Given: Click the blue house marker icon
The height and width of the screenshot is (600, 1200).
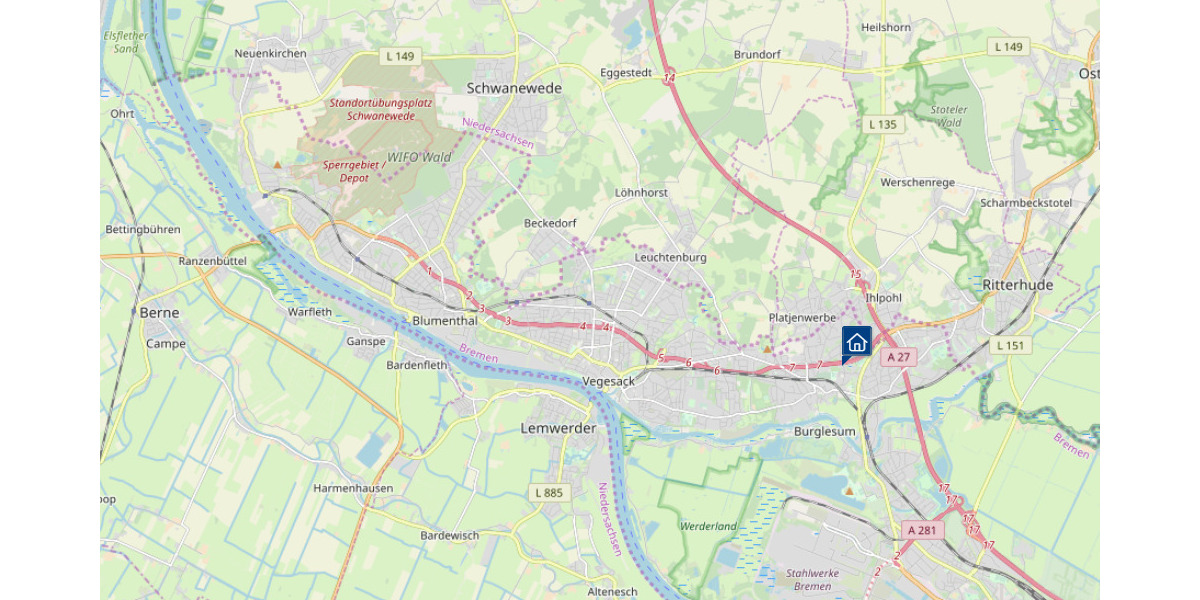Looking at the screenshot, I should tap(857, 342).
